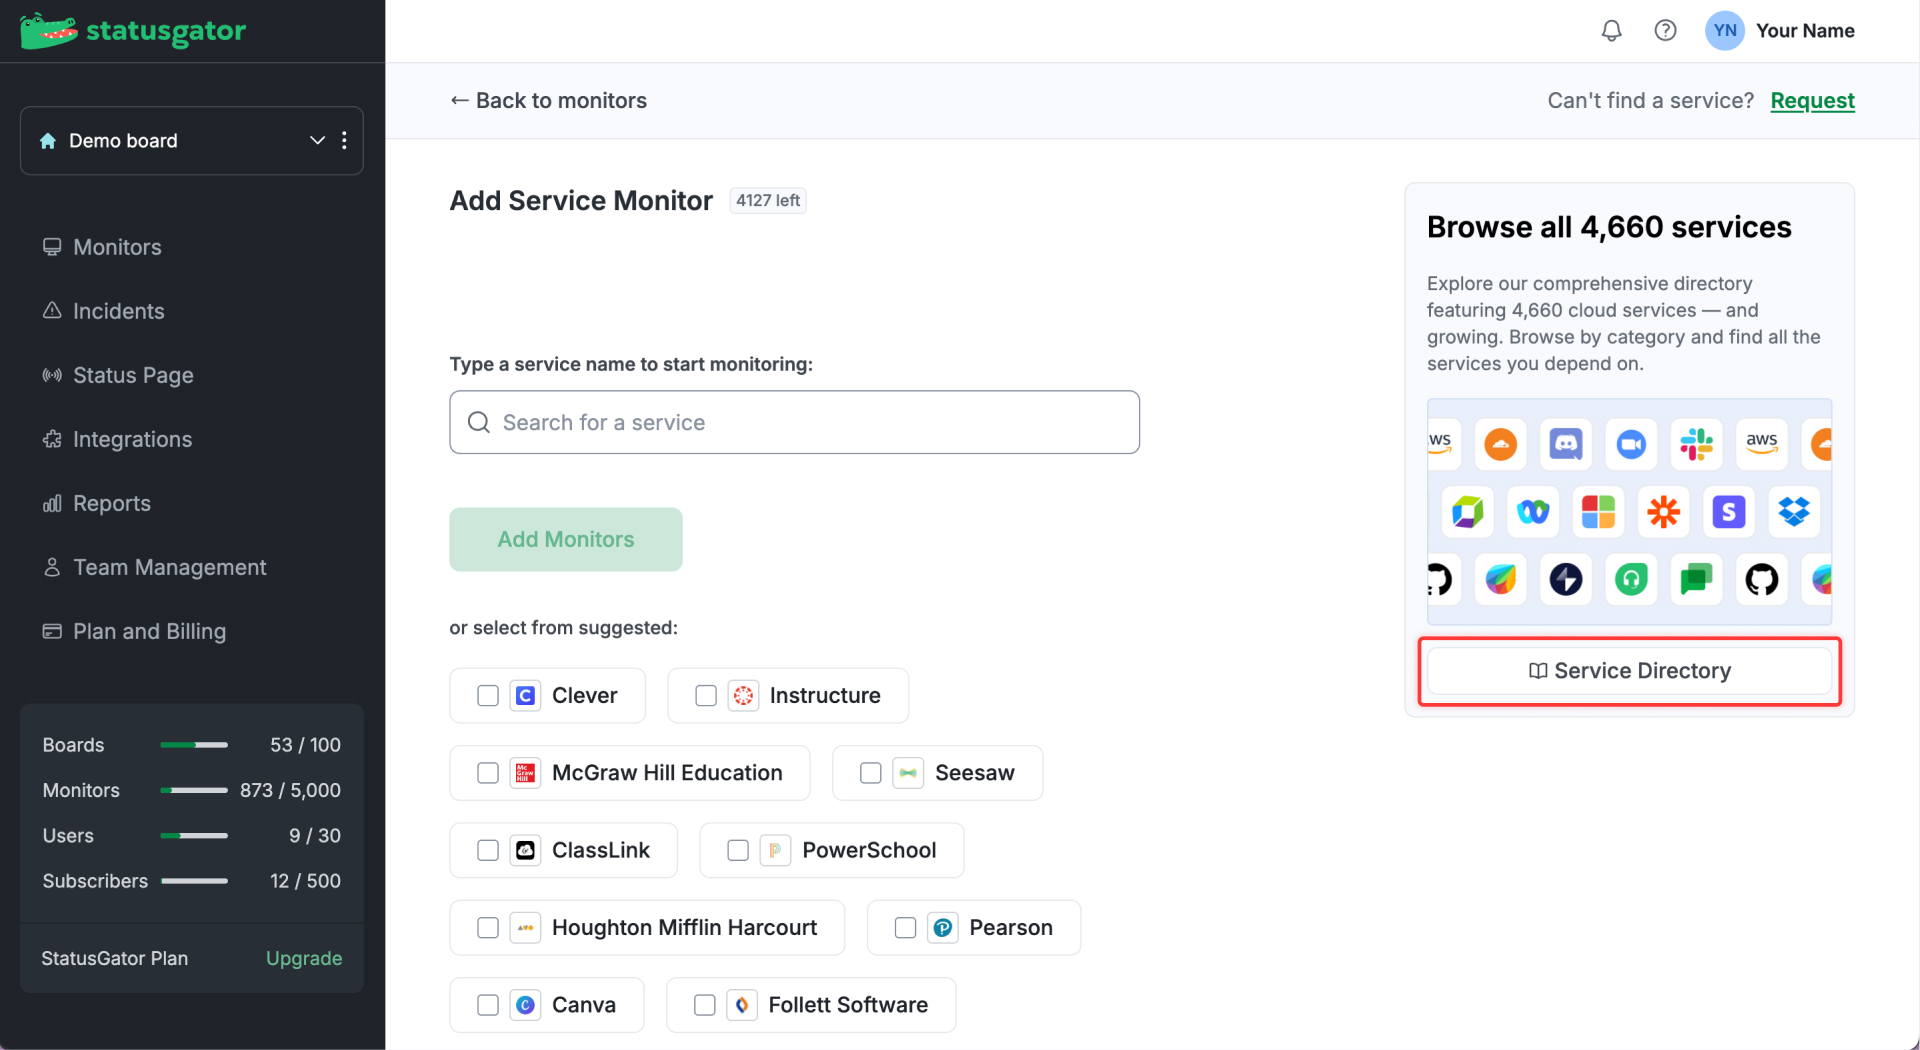Click the magnifier icon in search box
This screenshot has height=1050, width=1920.
point(479,422)
